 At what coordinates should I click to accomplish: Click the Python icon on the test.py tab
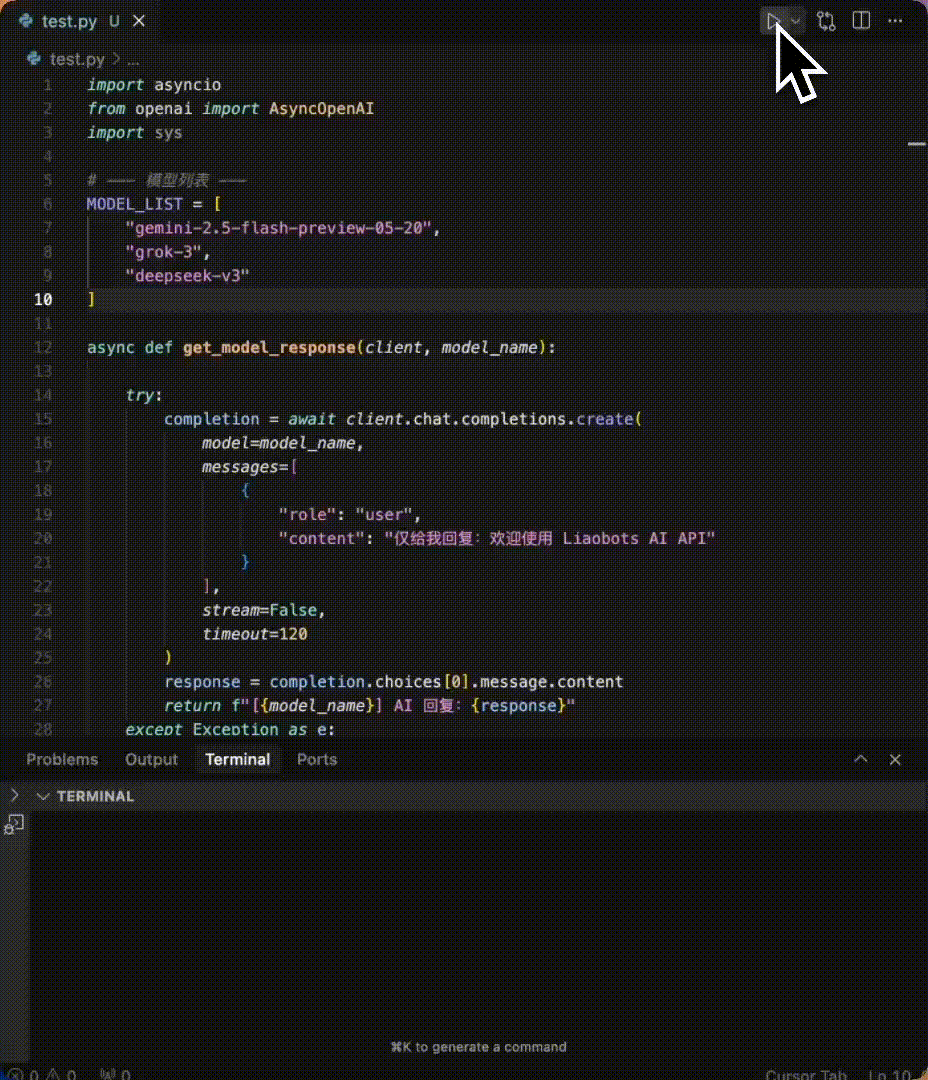point(24,18)
